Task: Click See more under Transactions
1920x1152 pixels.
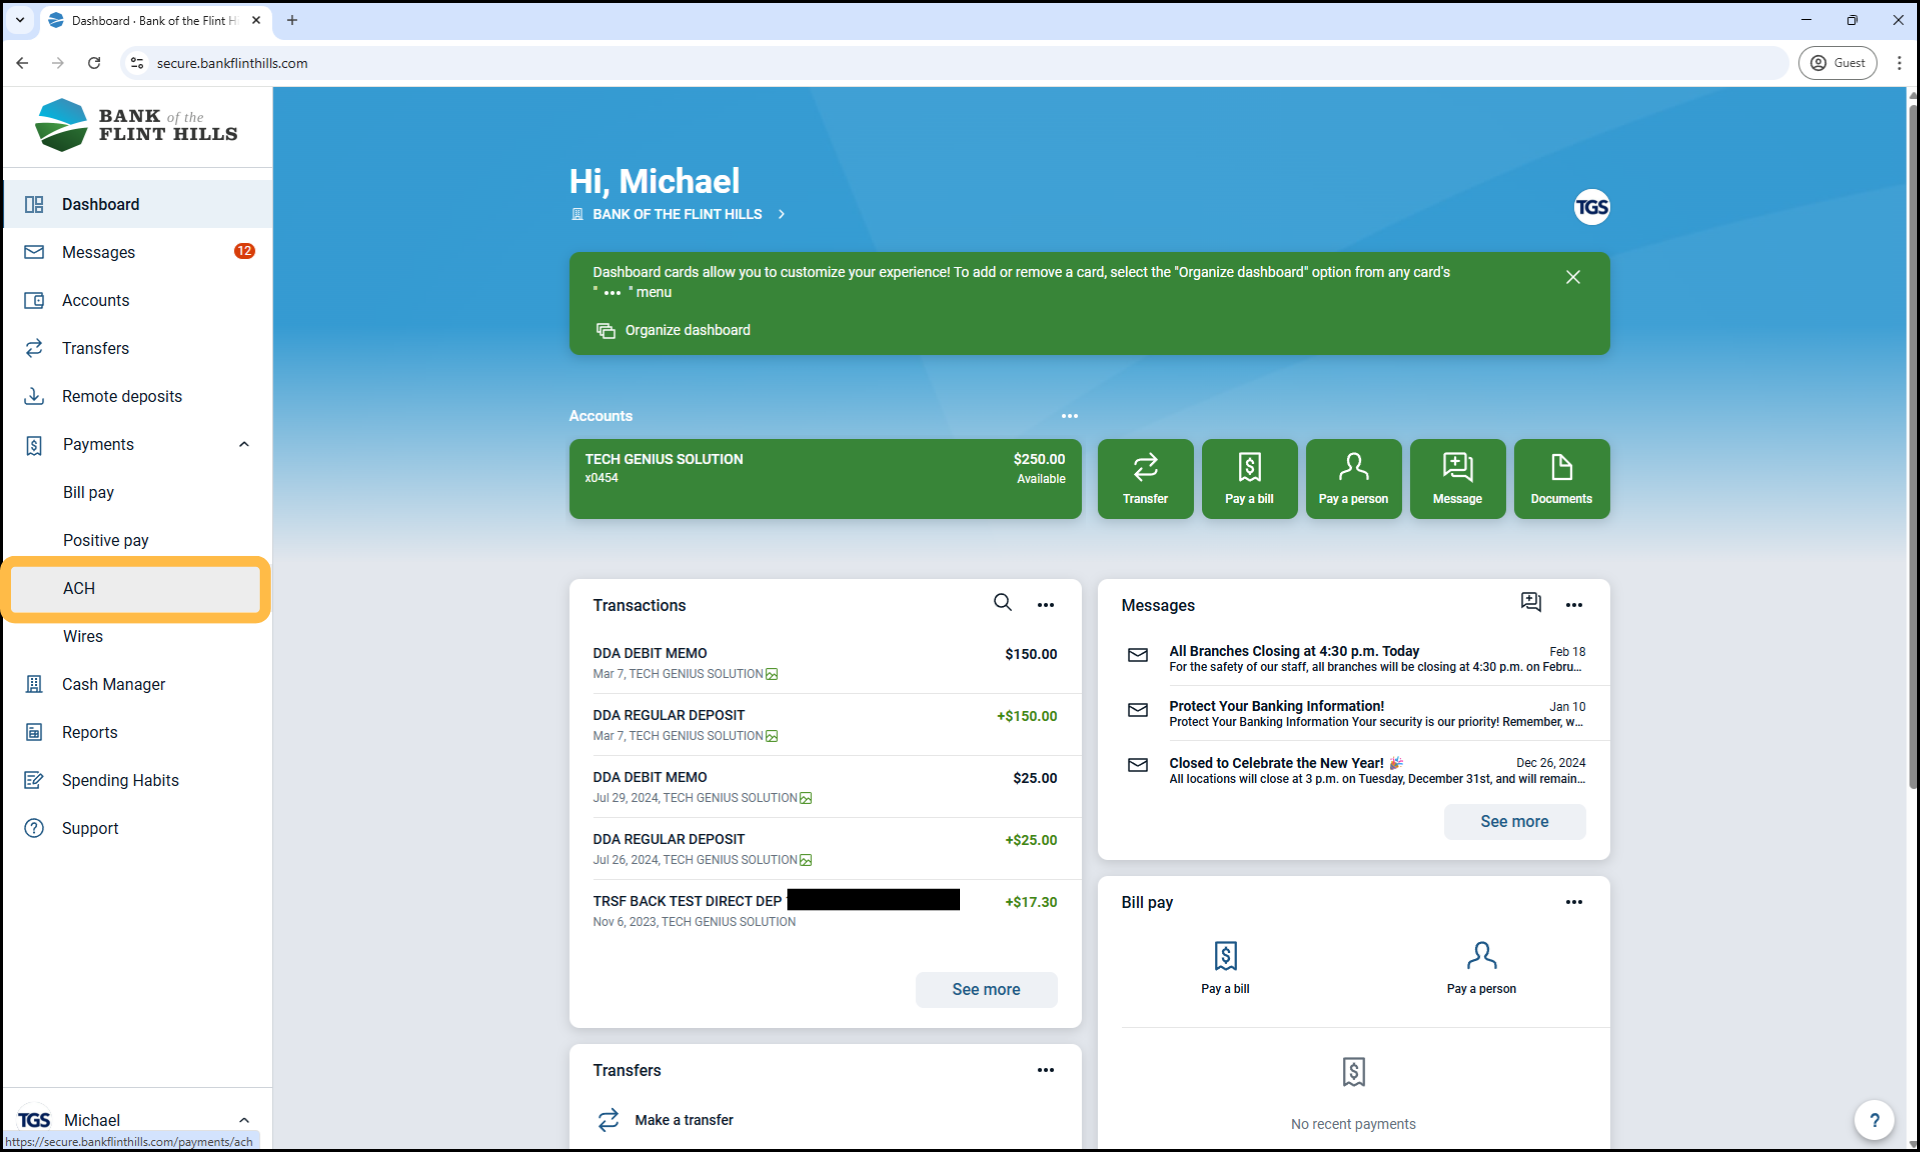Action: click(985, 989)
